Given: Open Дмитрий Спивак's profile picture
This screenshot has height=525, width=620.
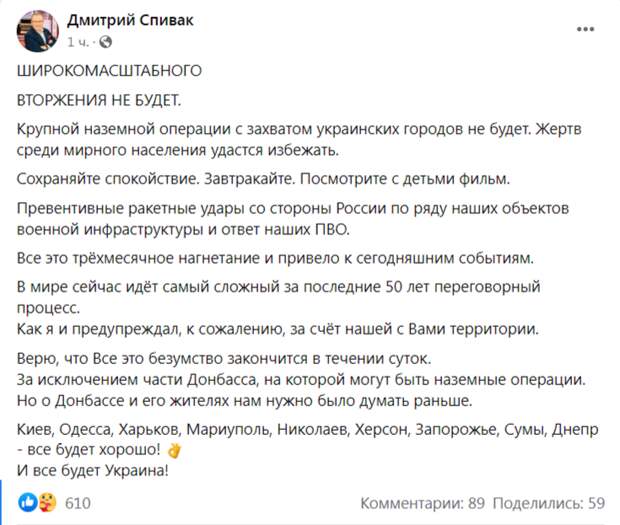Looking at the screenshot, I should (x=37, y=31).
